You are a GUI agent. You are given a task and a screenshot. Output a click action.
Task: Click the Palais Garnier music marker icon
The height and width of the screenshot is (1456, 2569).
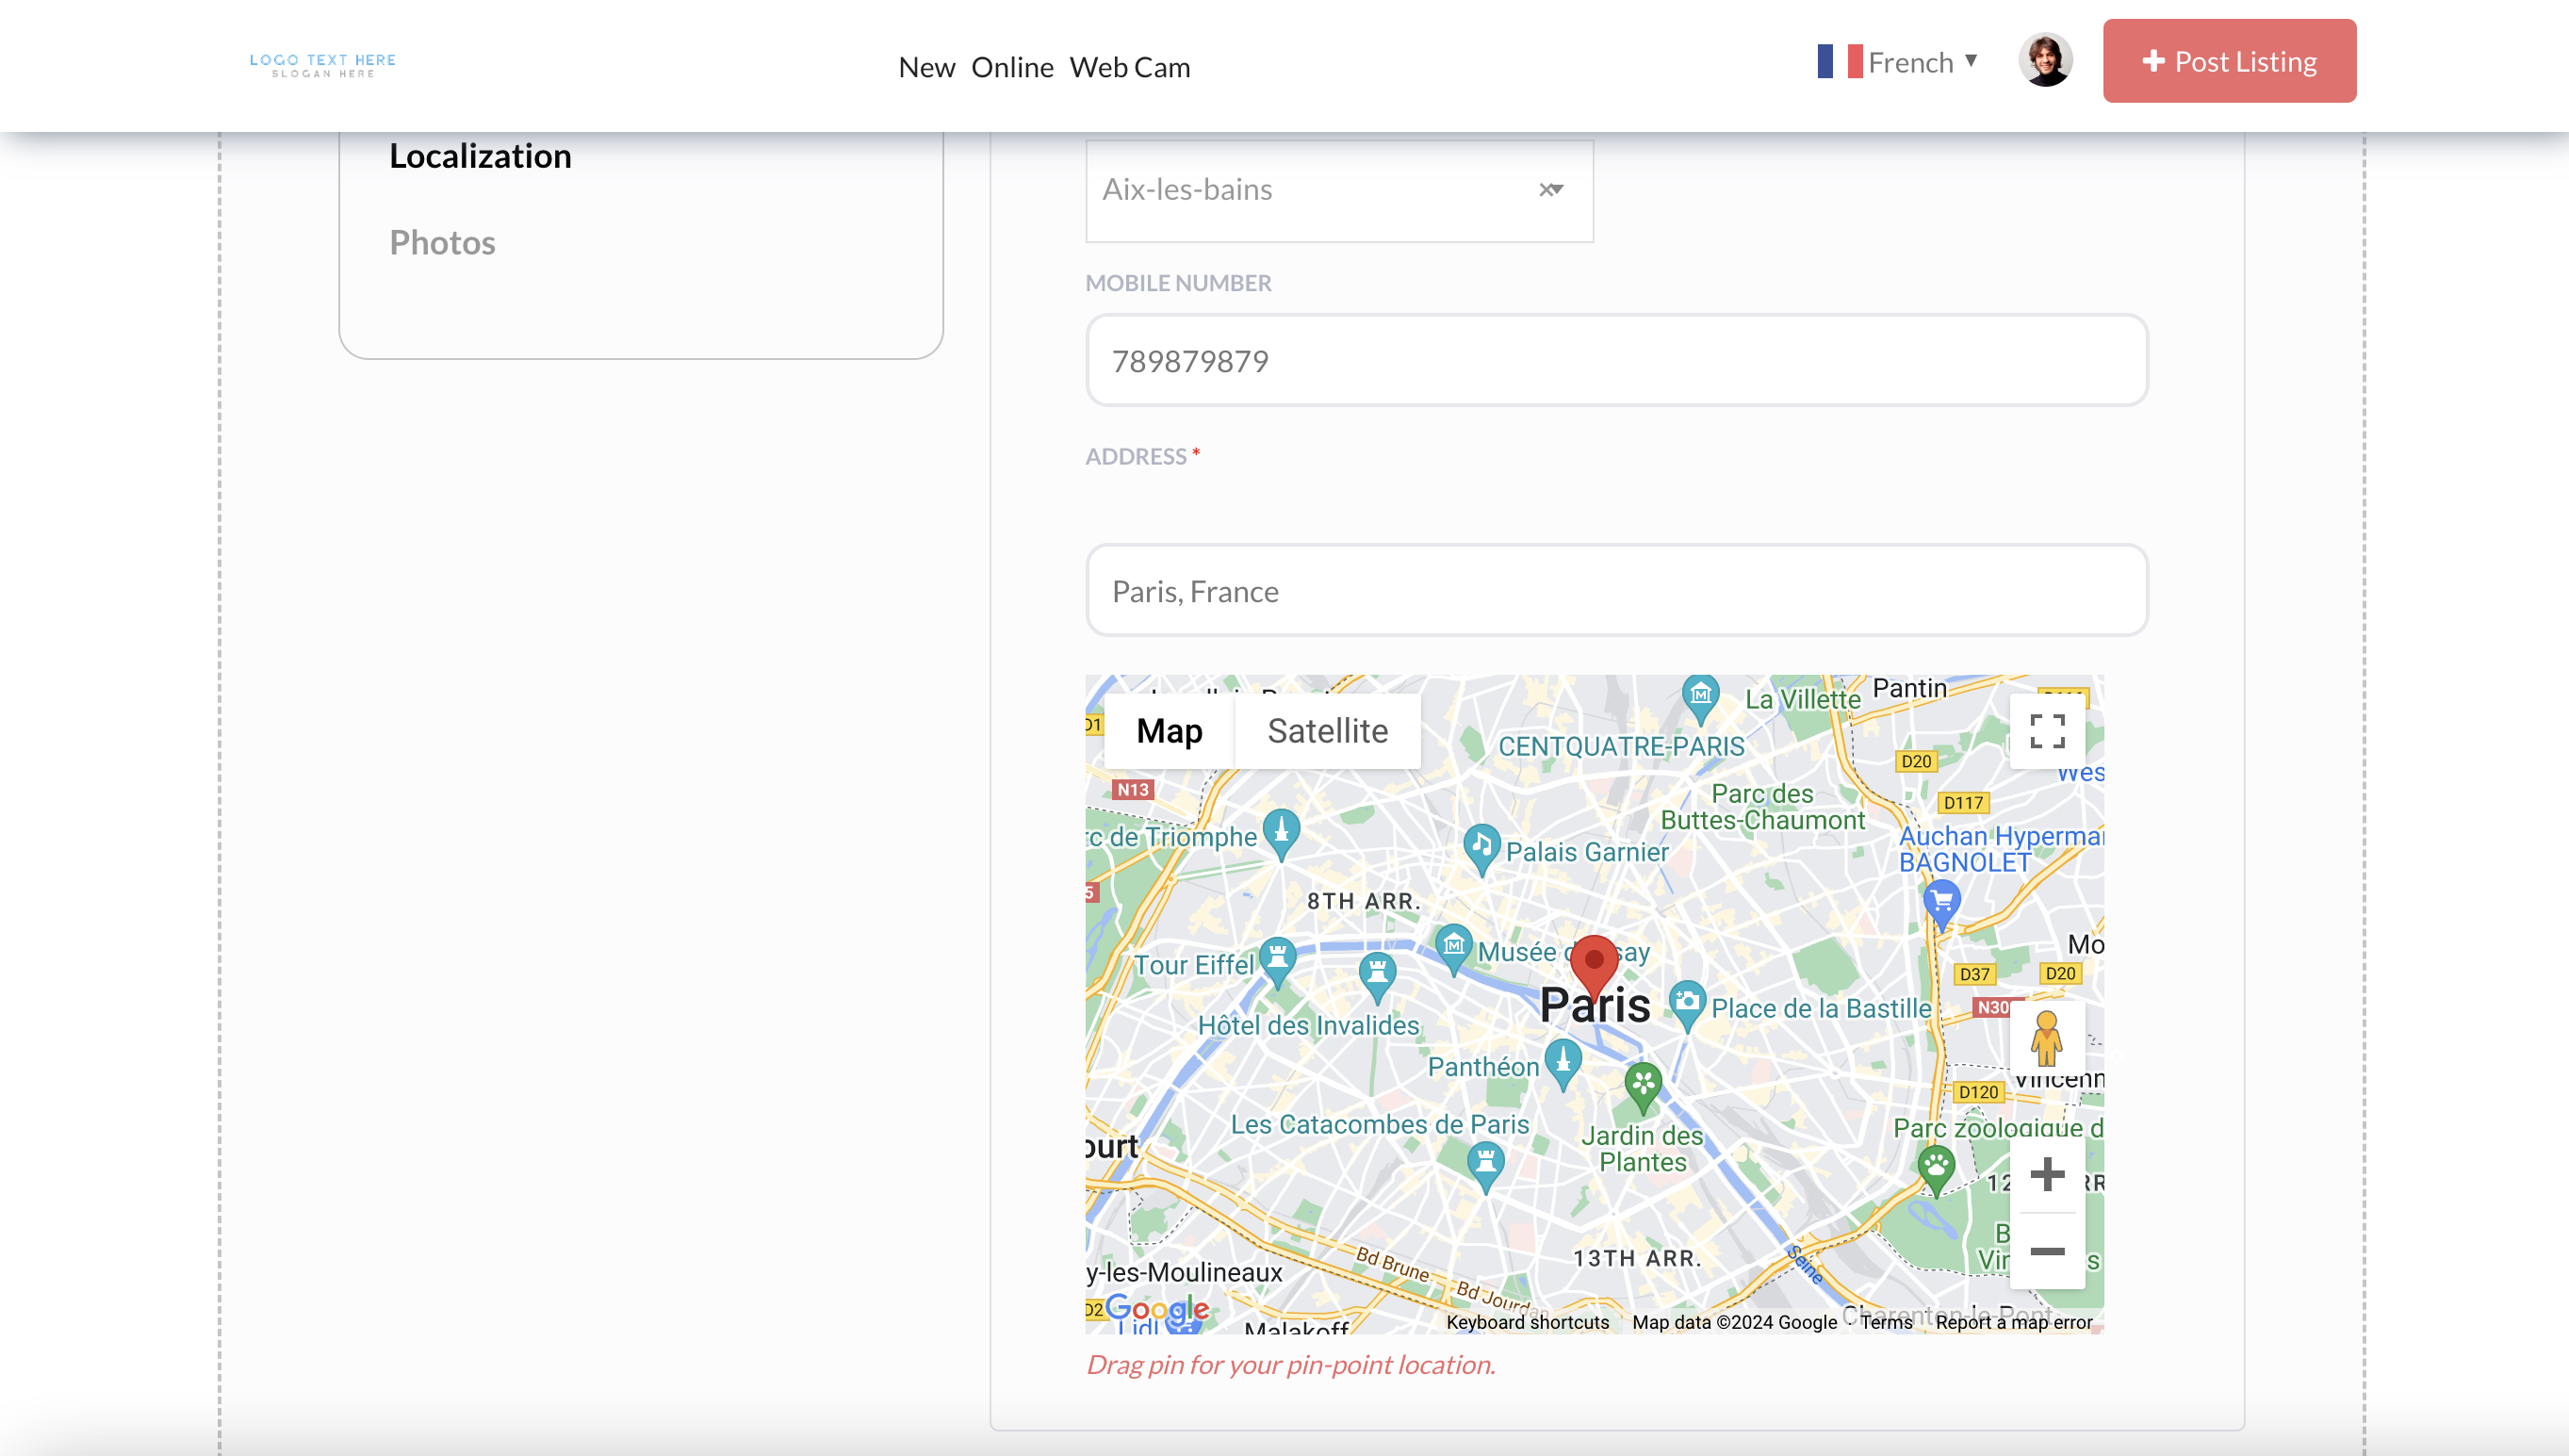point(1481,846)
